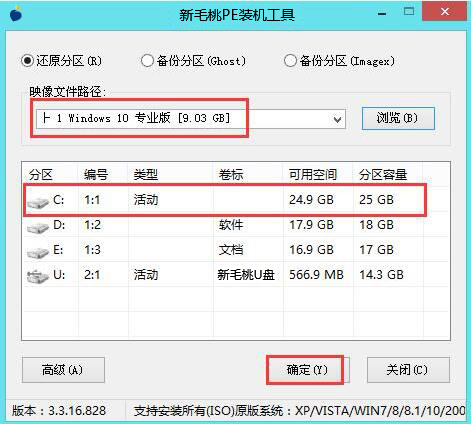Open the Windows 10 专业版 image combo box
This screenshot has width=471, height=424.
[x=191, y=119]
